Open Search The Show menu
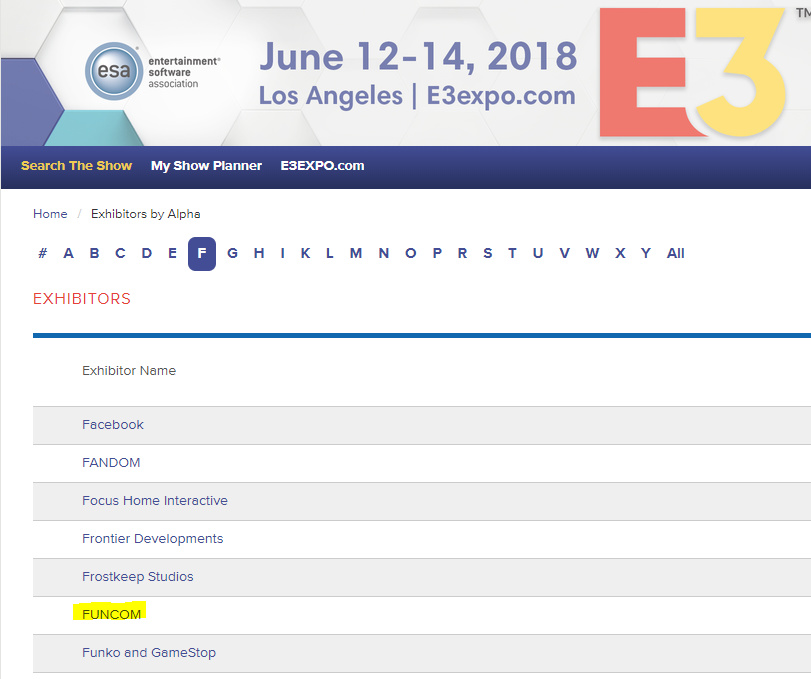The image size is (811, 679). (x=77, y=166)
